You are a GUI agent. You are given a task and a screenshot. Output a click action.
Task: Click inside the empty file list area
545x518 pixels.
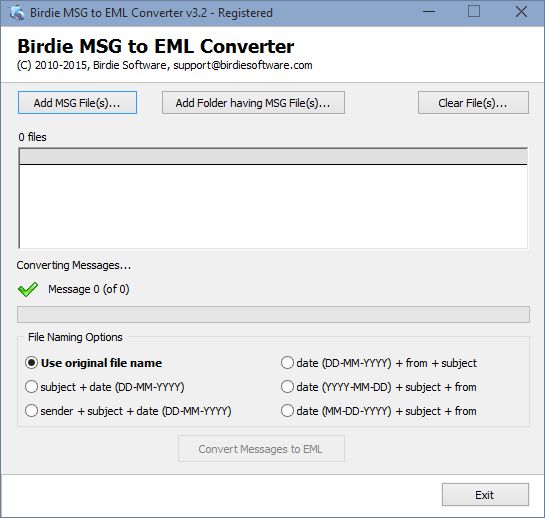coord(273,207)
